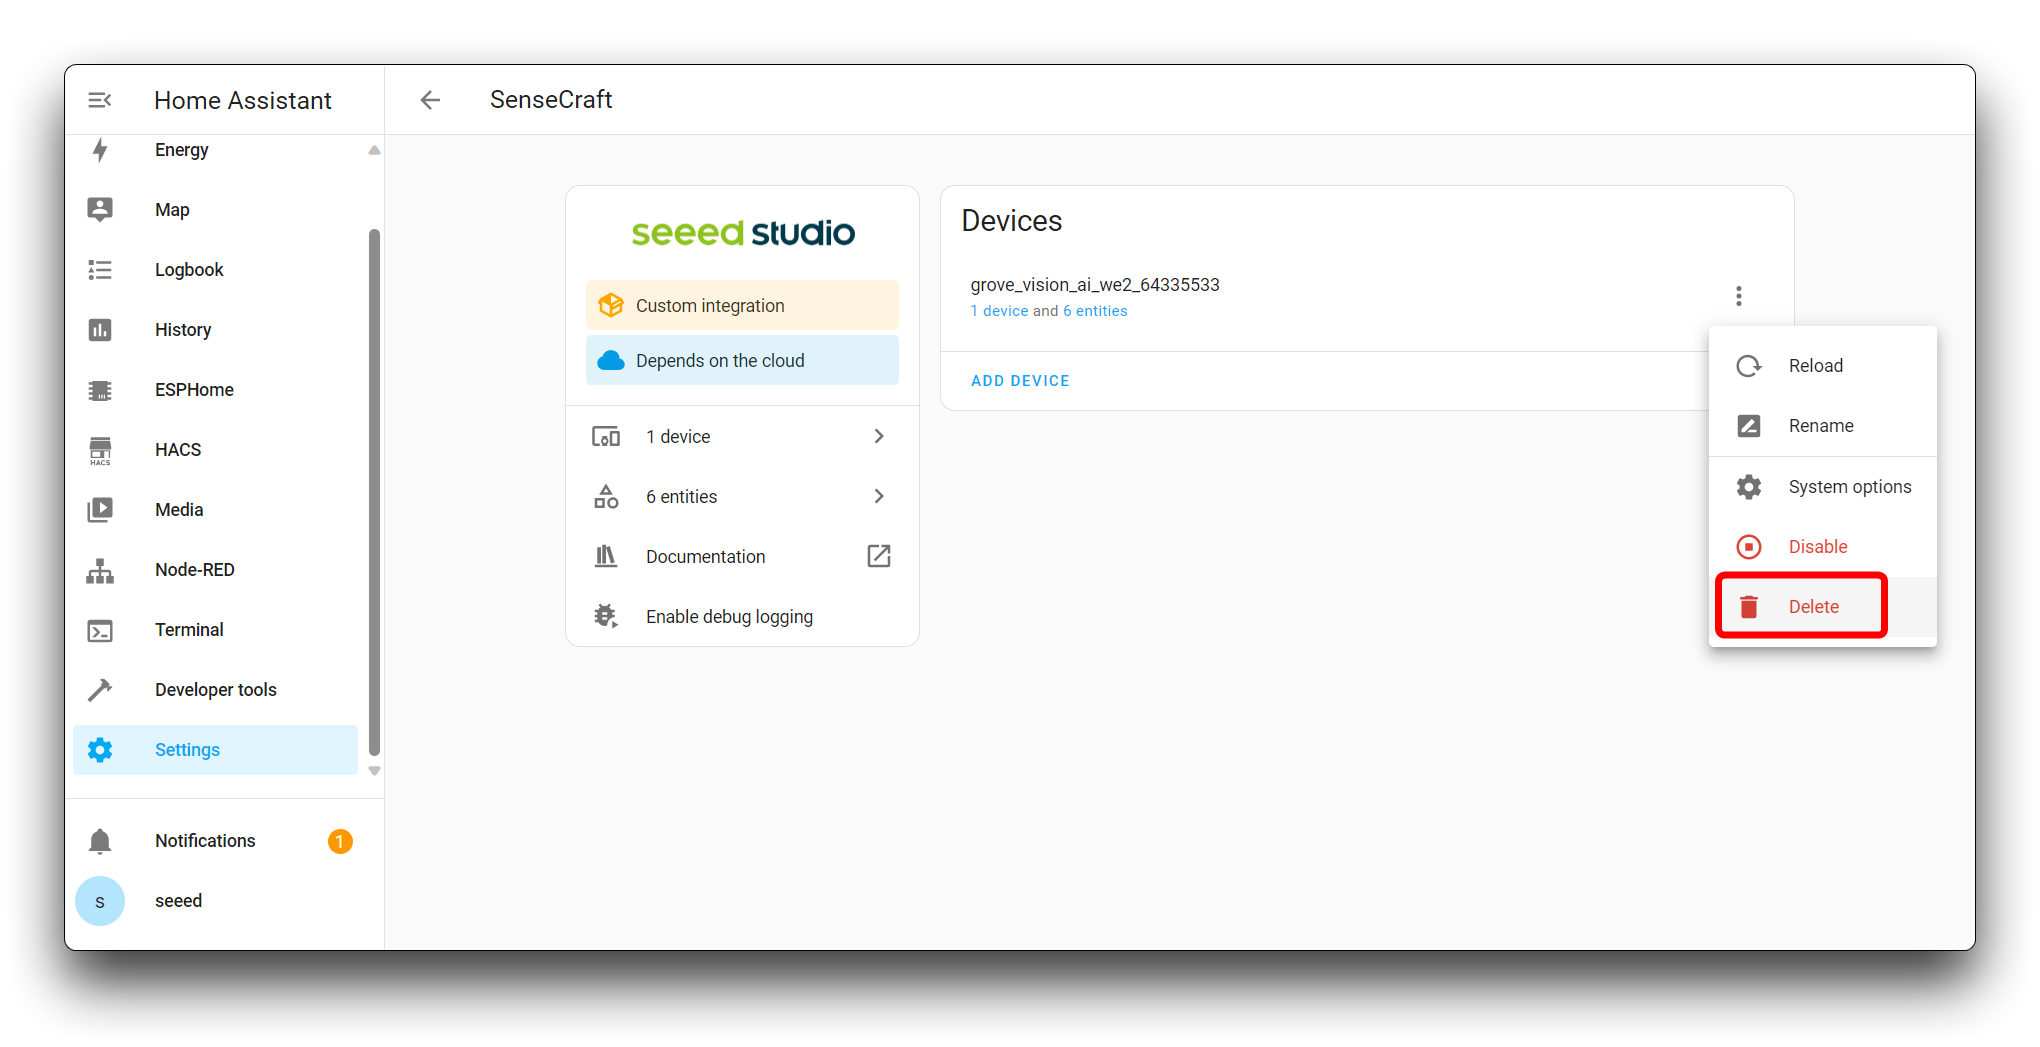The height and width of the screenshot is (1047, 2040).
Task: Click the Settings gear icon in the sidebar
Action: [100, 750]
